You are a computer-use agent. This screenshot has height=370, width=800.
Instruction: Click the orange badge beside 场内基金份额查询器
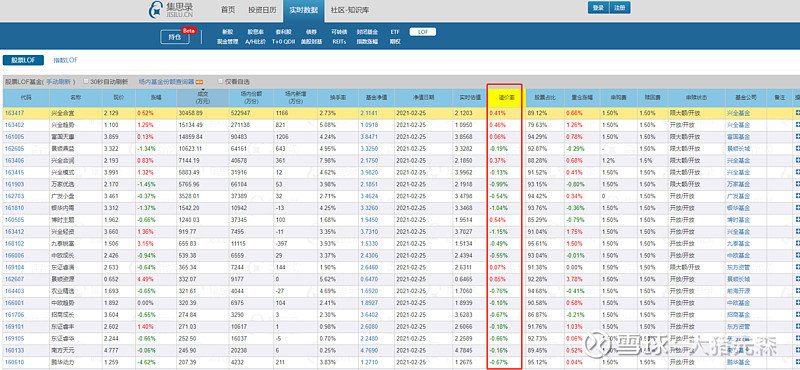pyautogui.click(x=200, y=82)
